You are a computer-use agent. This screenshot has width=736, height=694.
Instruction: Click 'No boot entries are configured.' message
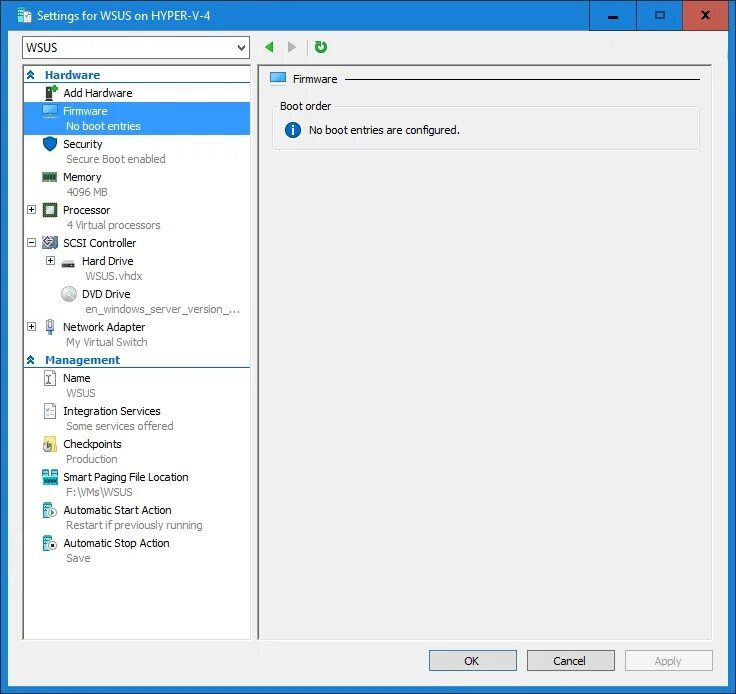(384, 130)
